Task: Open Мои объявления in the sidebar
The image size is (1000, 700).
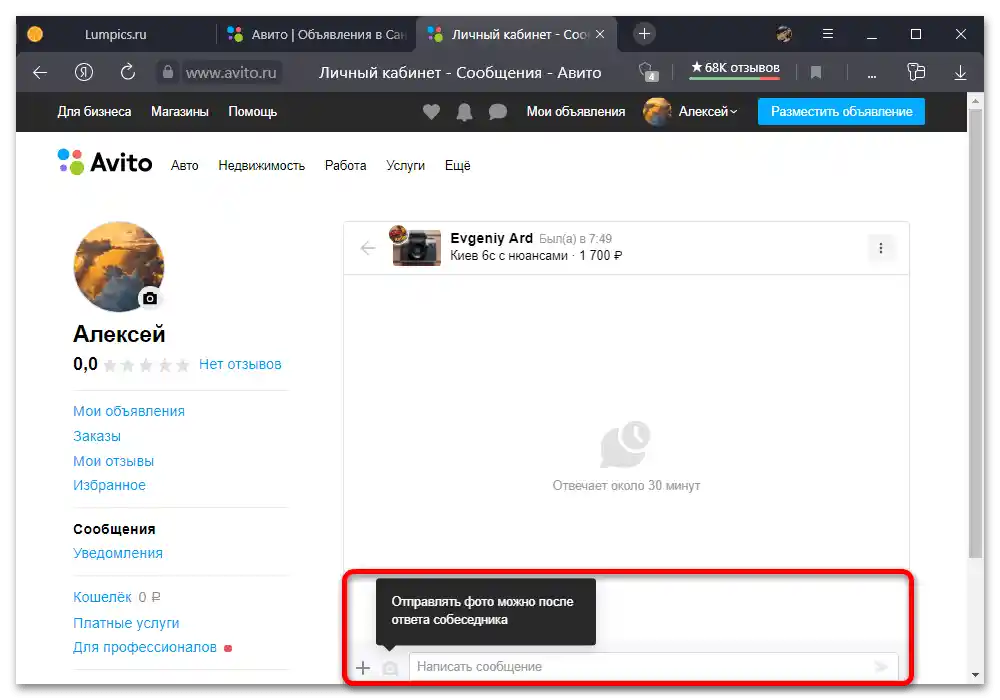Action: click(x=129, y=411)
